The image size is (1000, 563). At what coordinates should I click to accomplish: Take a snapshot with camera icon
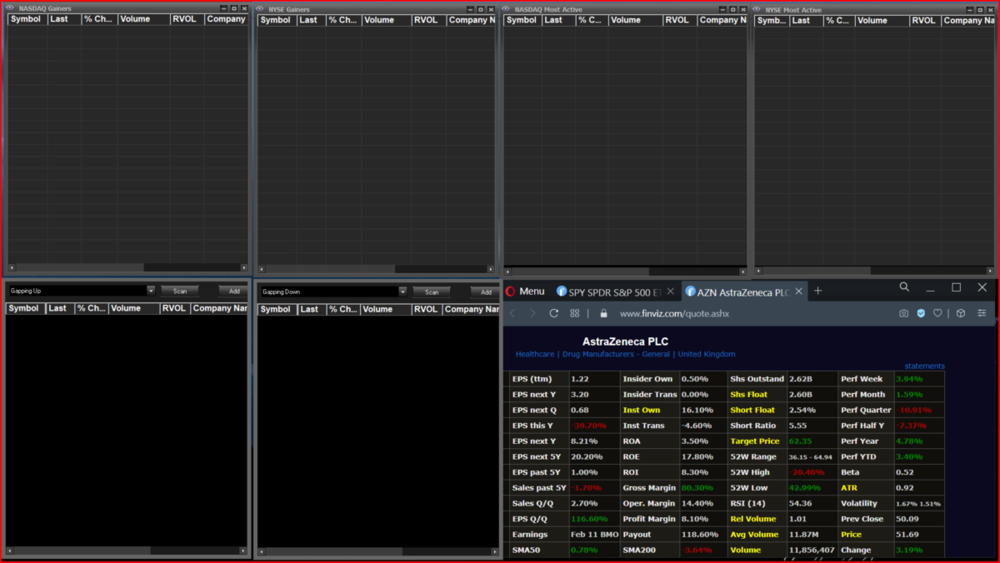[904, 313]
